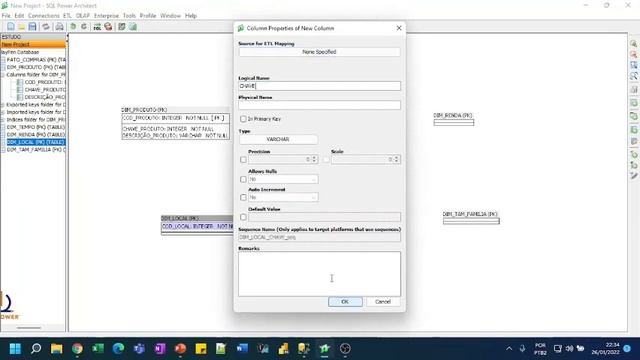Click inside the Remarks text area
This screenshot has width=640, height=360.
319,273
